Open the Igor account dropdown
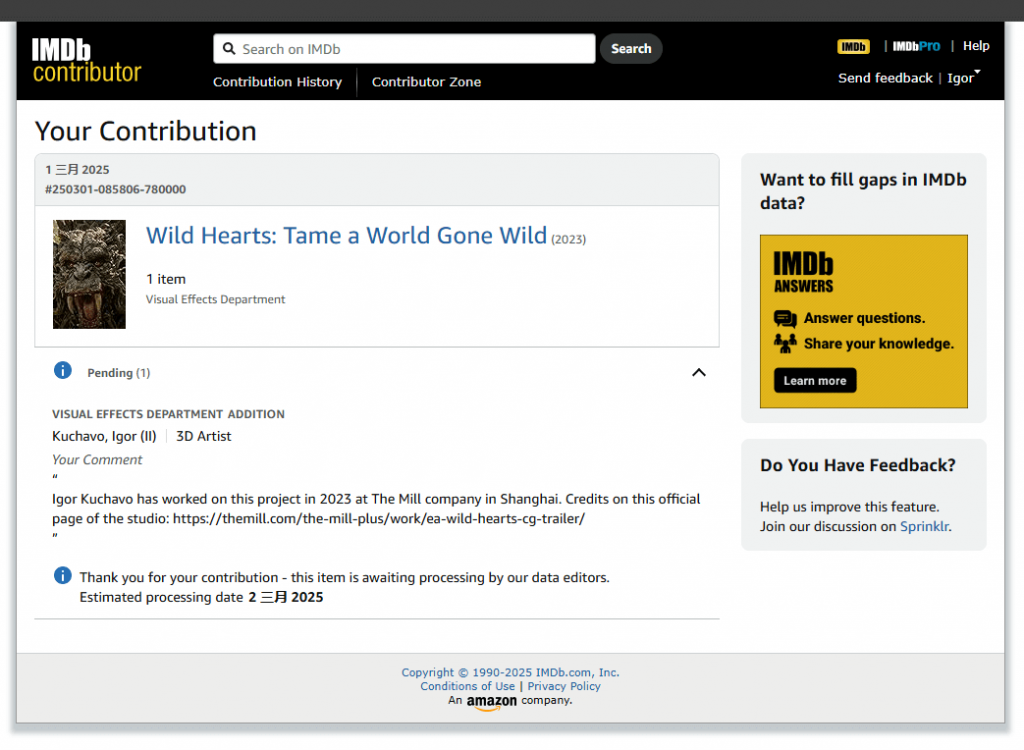 963,78
